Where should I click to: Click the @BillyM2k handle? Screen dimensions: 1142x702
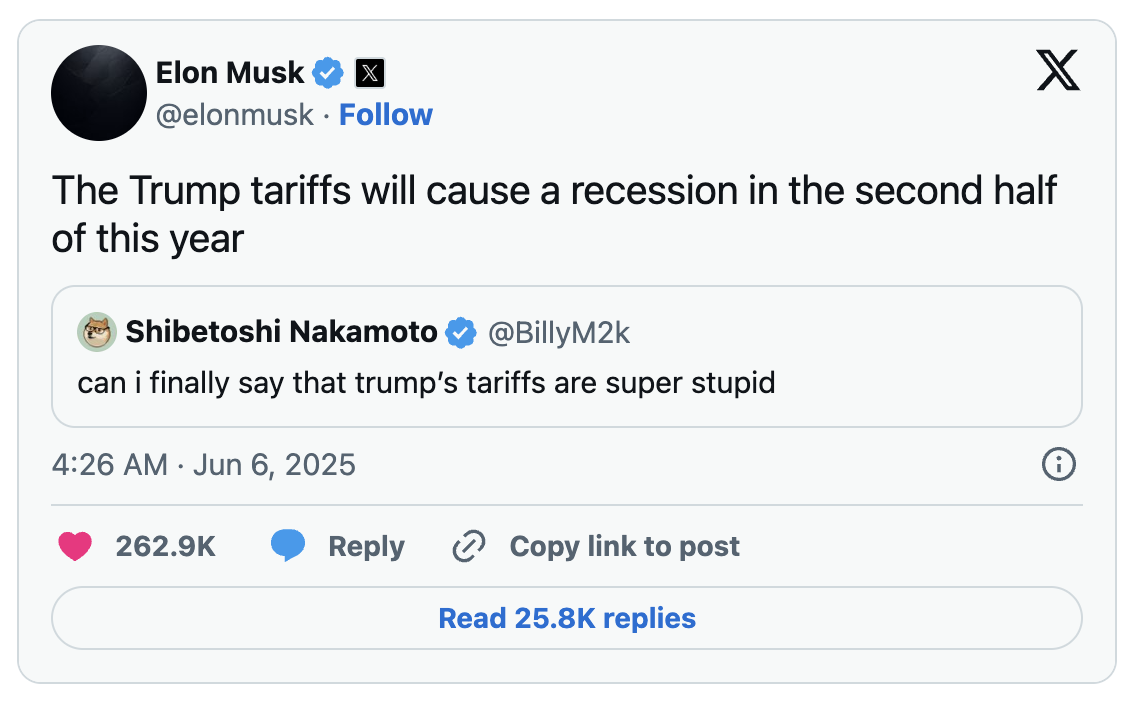click(559, 333)
